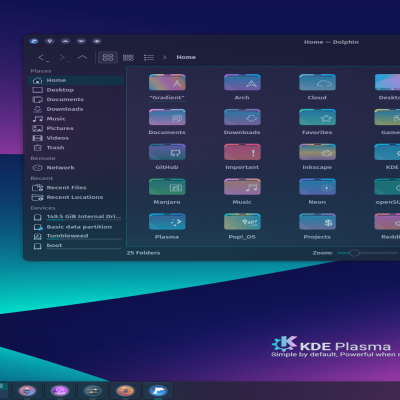Switch to Compact view mode

pyautogui.click(x=128, y=58)
